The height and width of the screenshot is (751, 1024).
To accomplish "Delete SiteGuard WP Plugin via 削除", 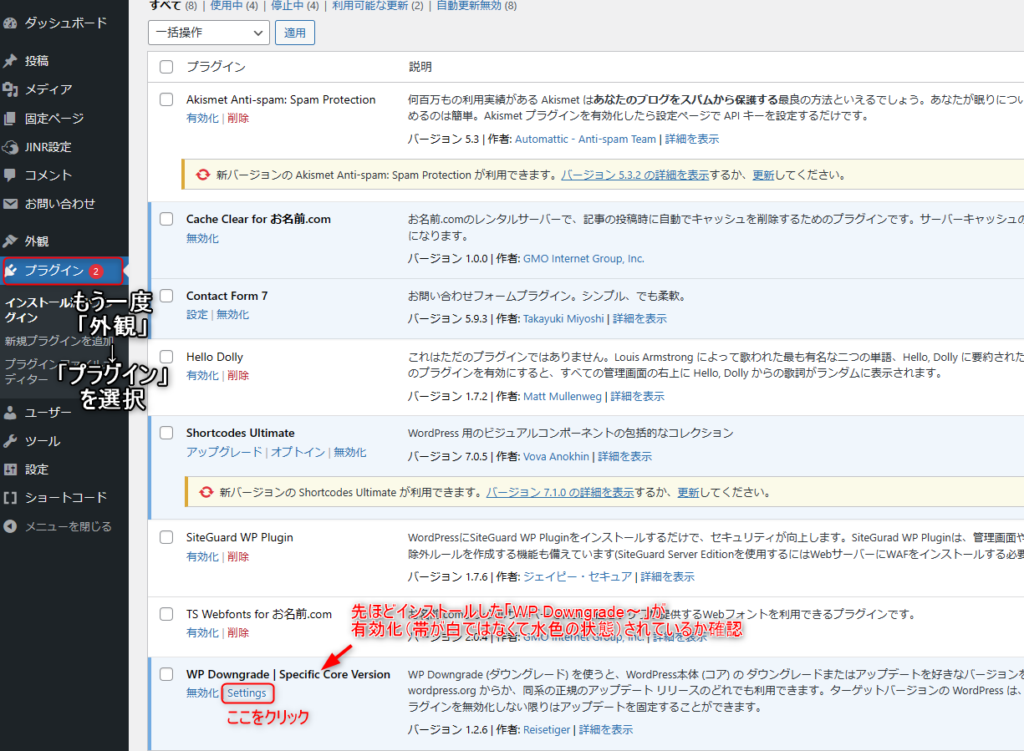I will [238, 556].
